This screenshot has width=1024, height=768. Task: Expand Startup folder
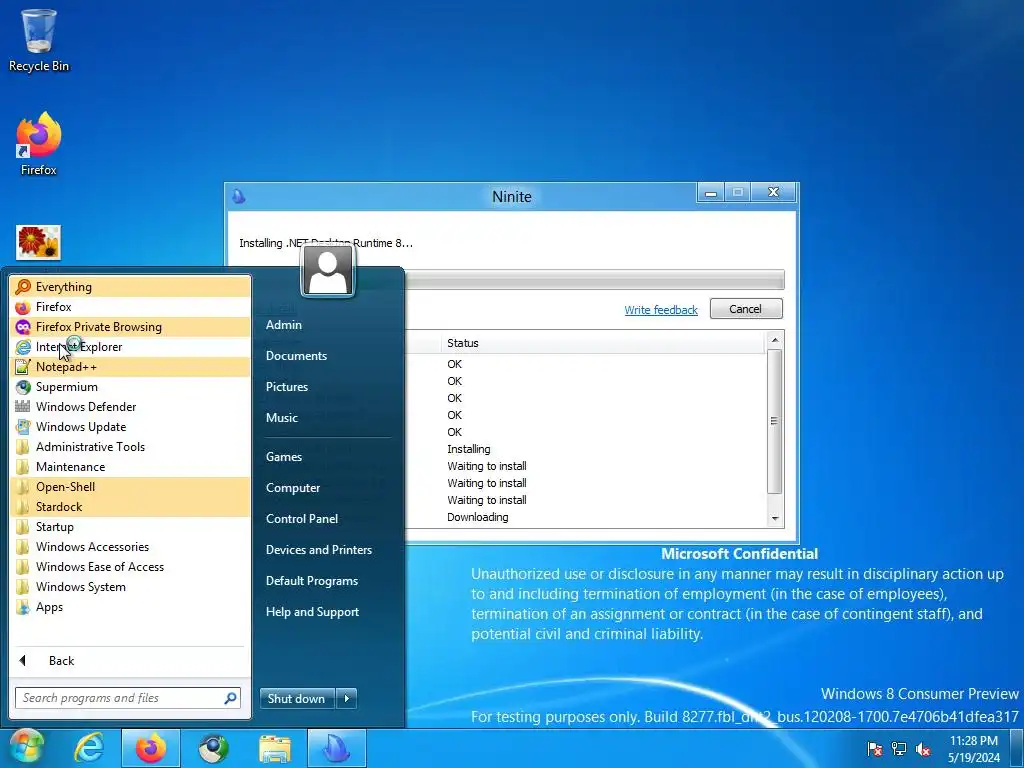(x=131, y=527)
